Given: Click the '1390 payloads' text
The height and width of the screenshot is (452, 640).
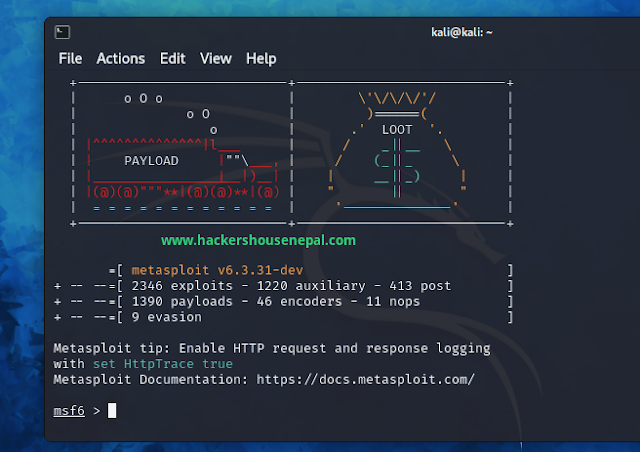Looking at the screenshot, I should click(182, 302).
